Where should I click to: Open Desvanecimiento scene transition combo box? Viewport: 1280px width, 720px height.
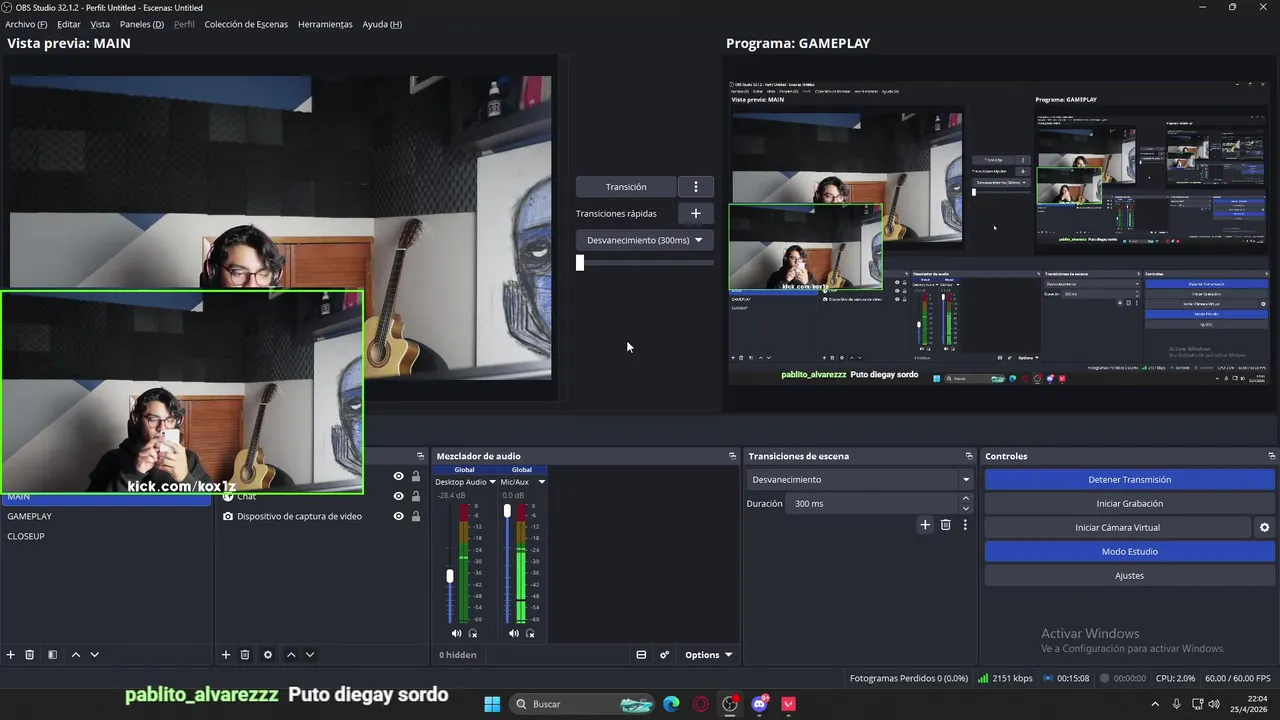(860, 480)
